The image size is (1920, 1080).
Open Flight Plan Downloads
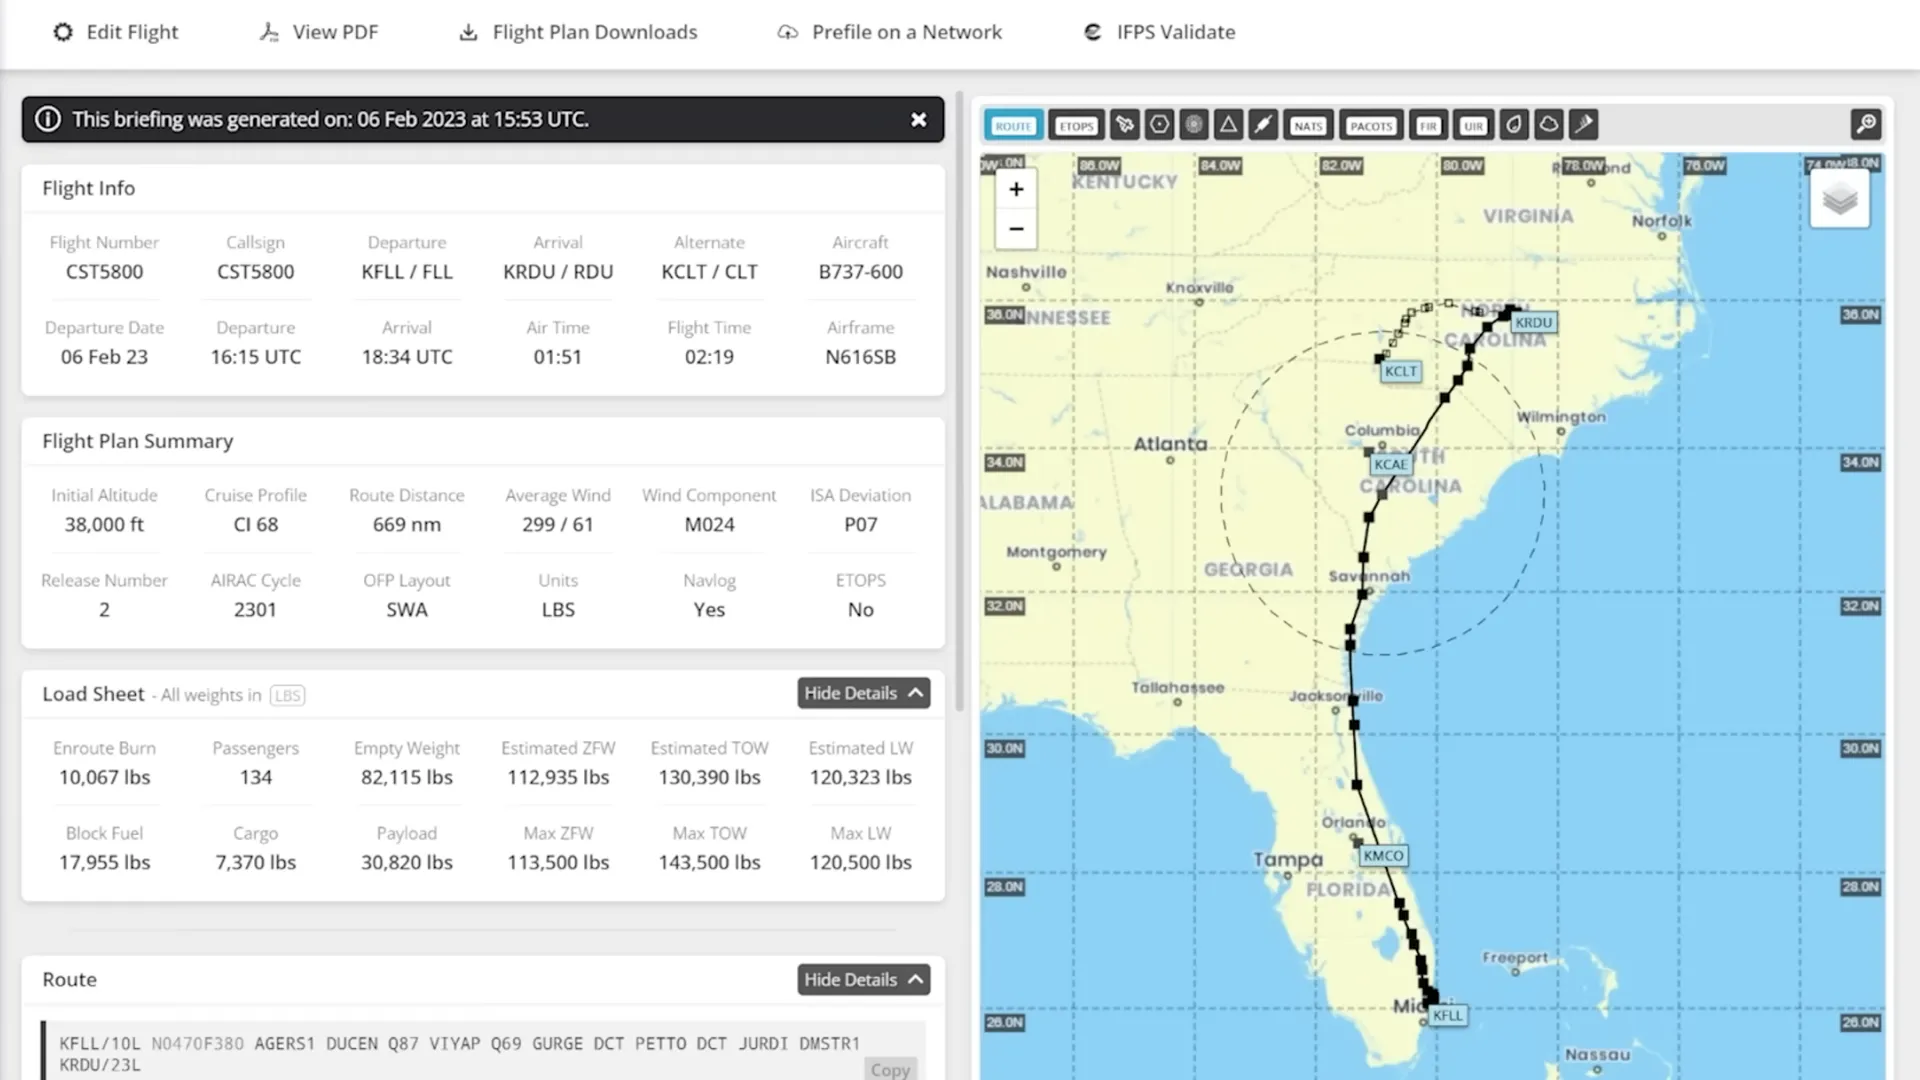coord(576,32)
